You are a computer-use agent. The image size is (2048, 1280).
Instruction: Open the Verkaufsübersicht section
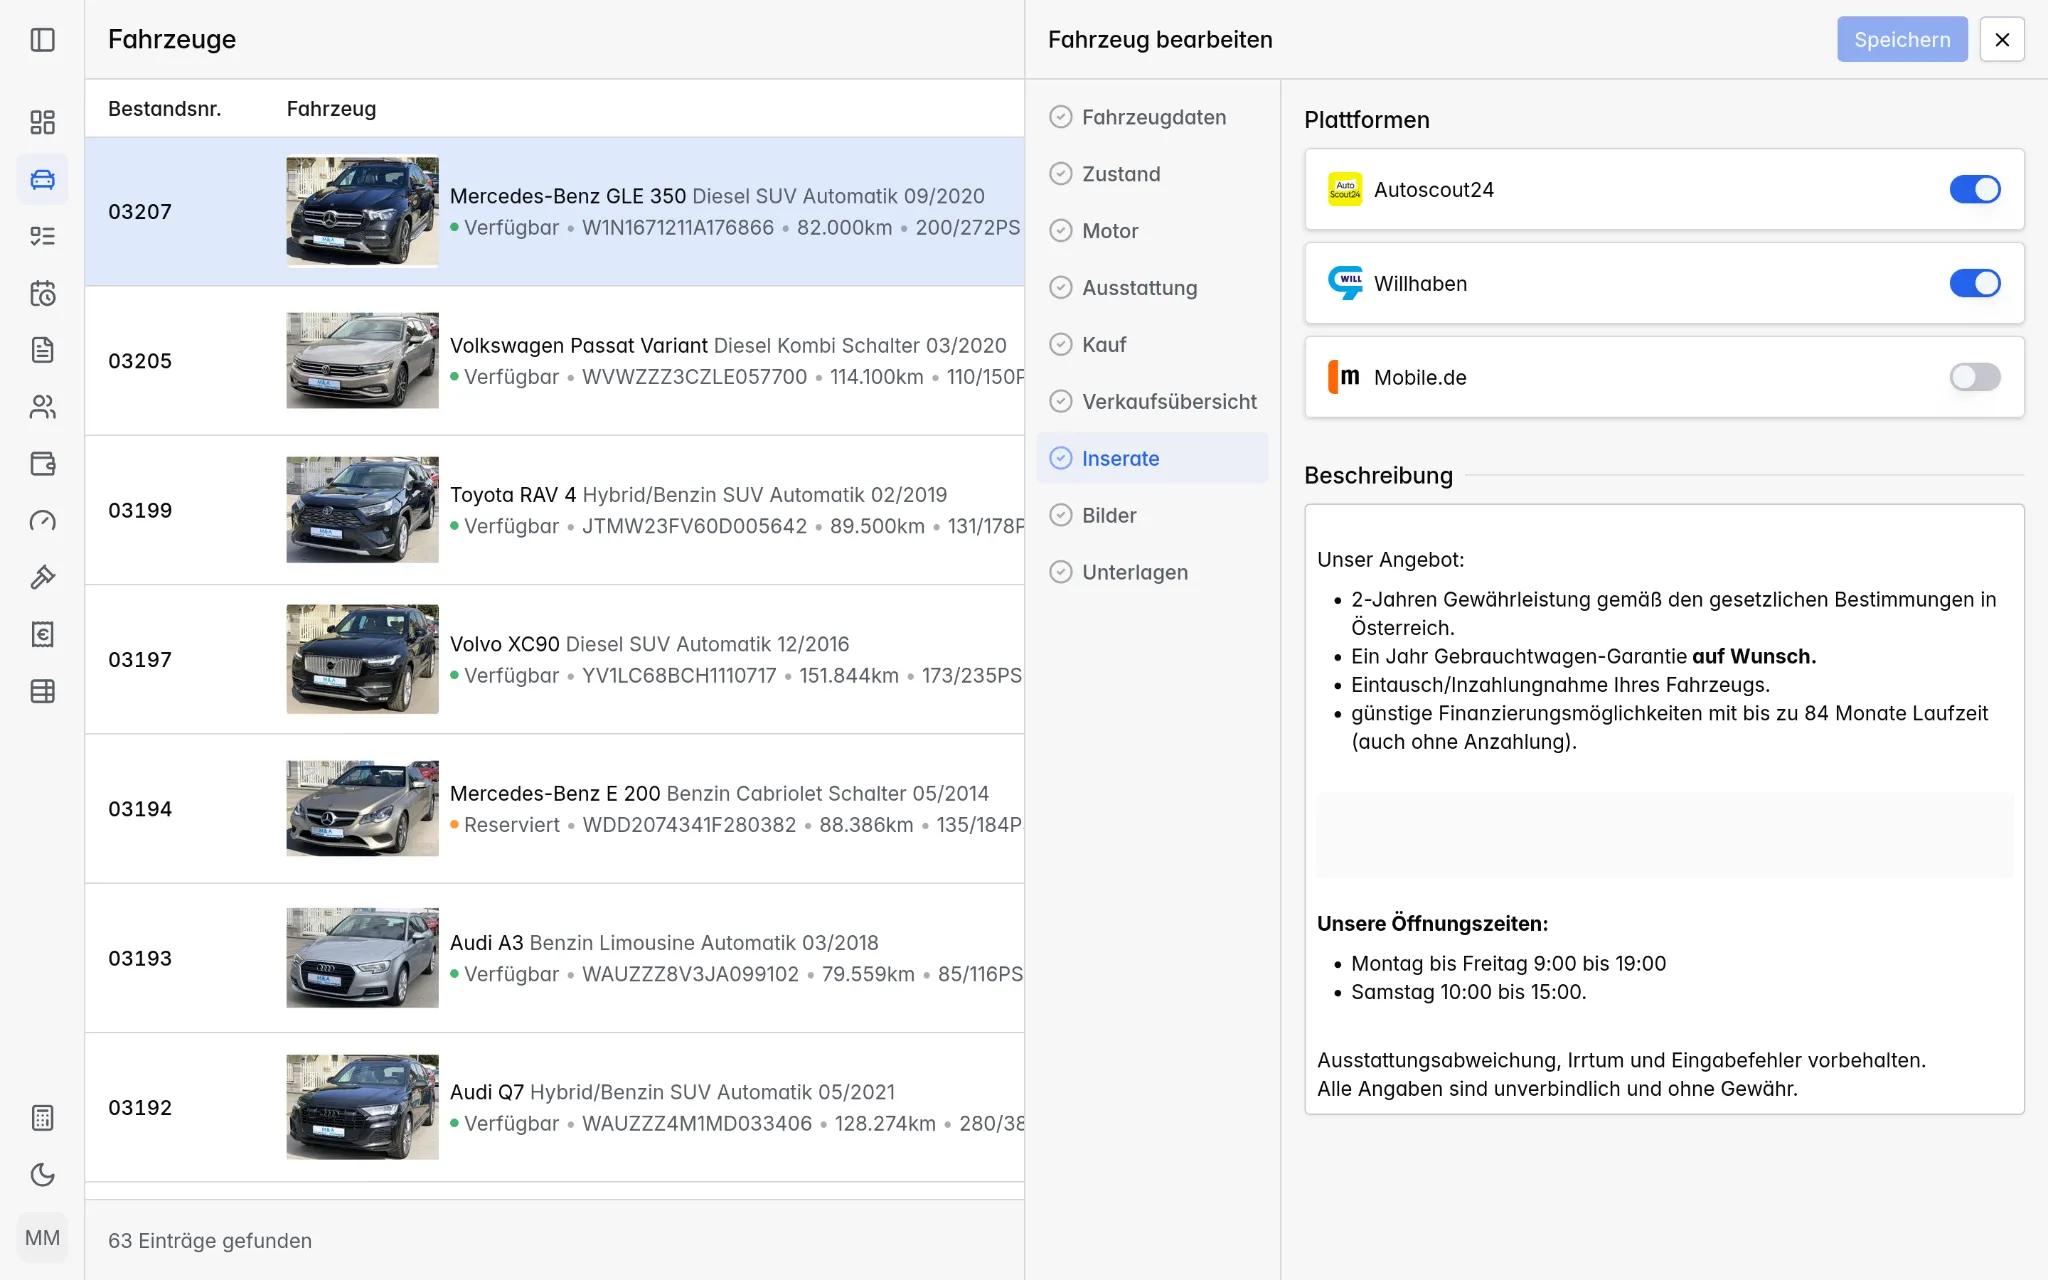pyautogui.click(x=1152, y=402)
